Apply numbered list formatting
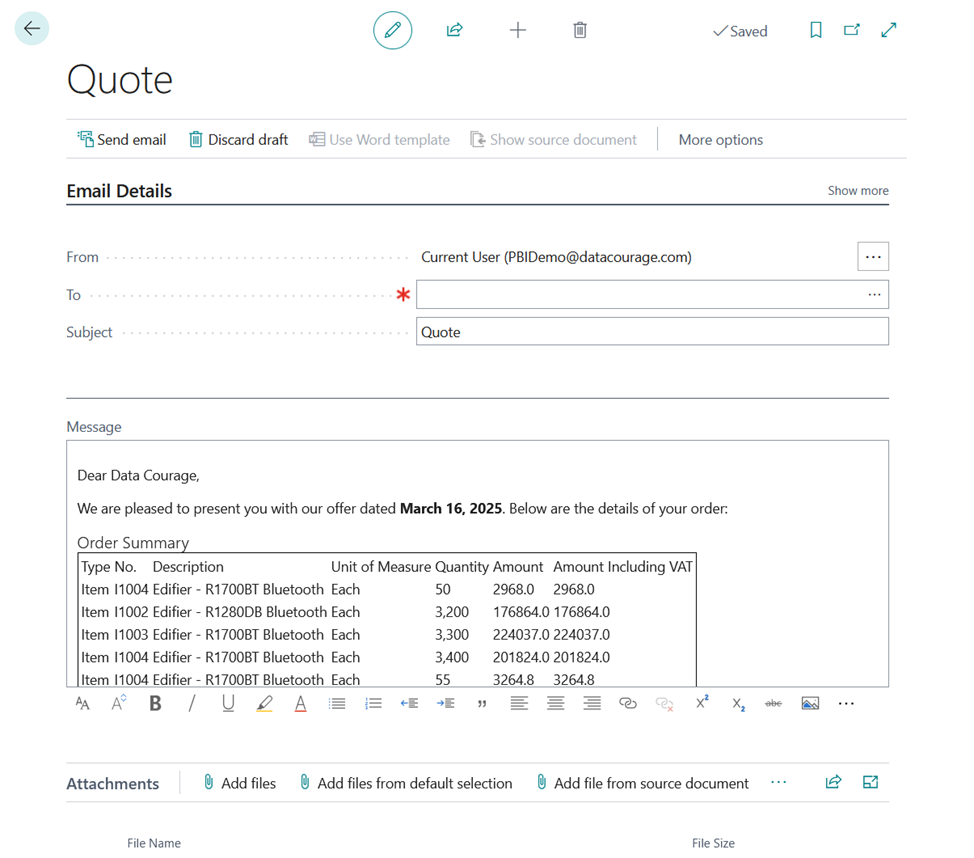 pyautogui.click(x=373, y=704)
